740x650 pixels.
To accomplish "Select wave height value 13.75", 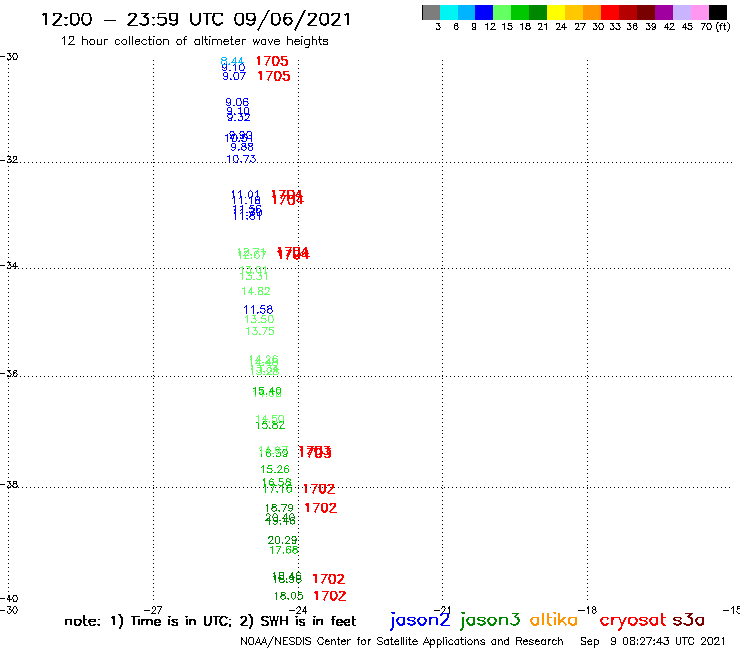I will (x=260, y=331).
